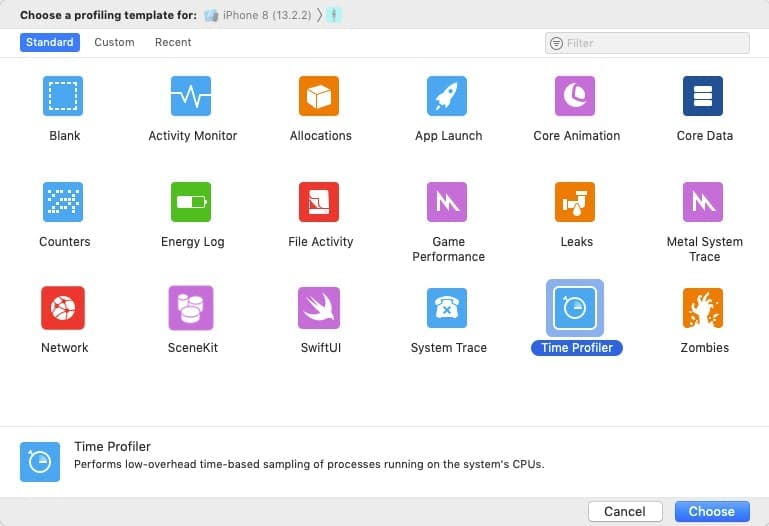
Task: Choose the Activity Monitor template
Action: (x=191, y=96)
